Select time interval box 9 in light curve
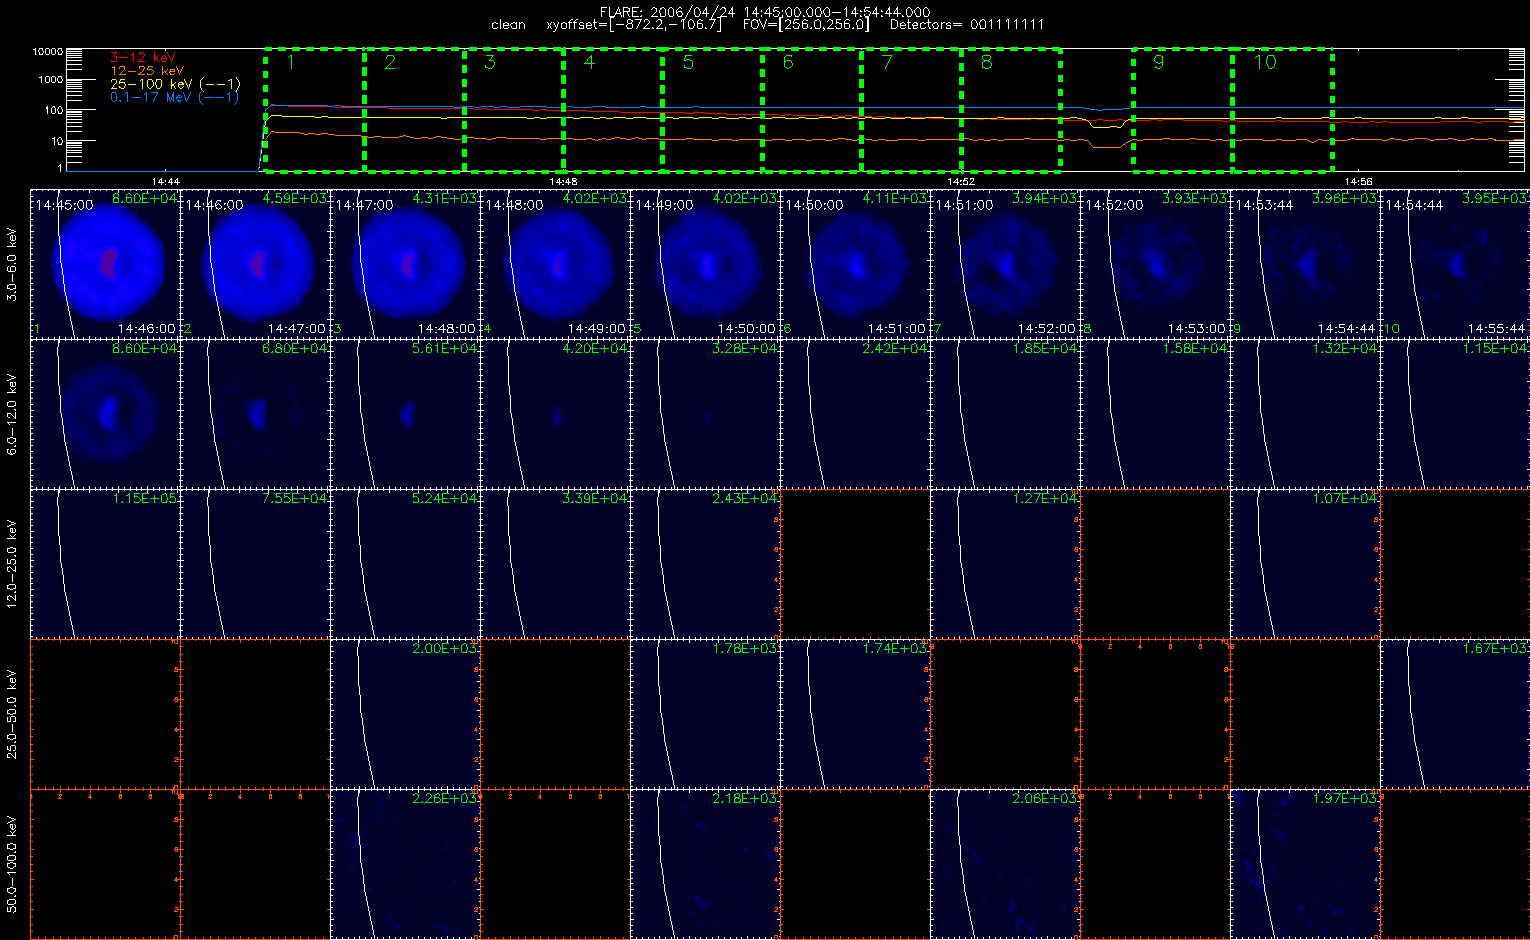 point(1183,109)
